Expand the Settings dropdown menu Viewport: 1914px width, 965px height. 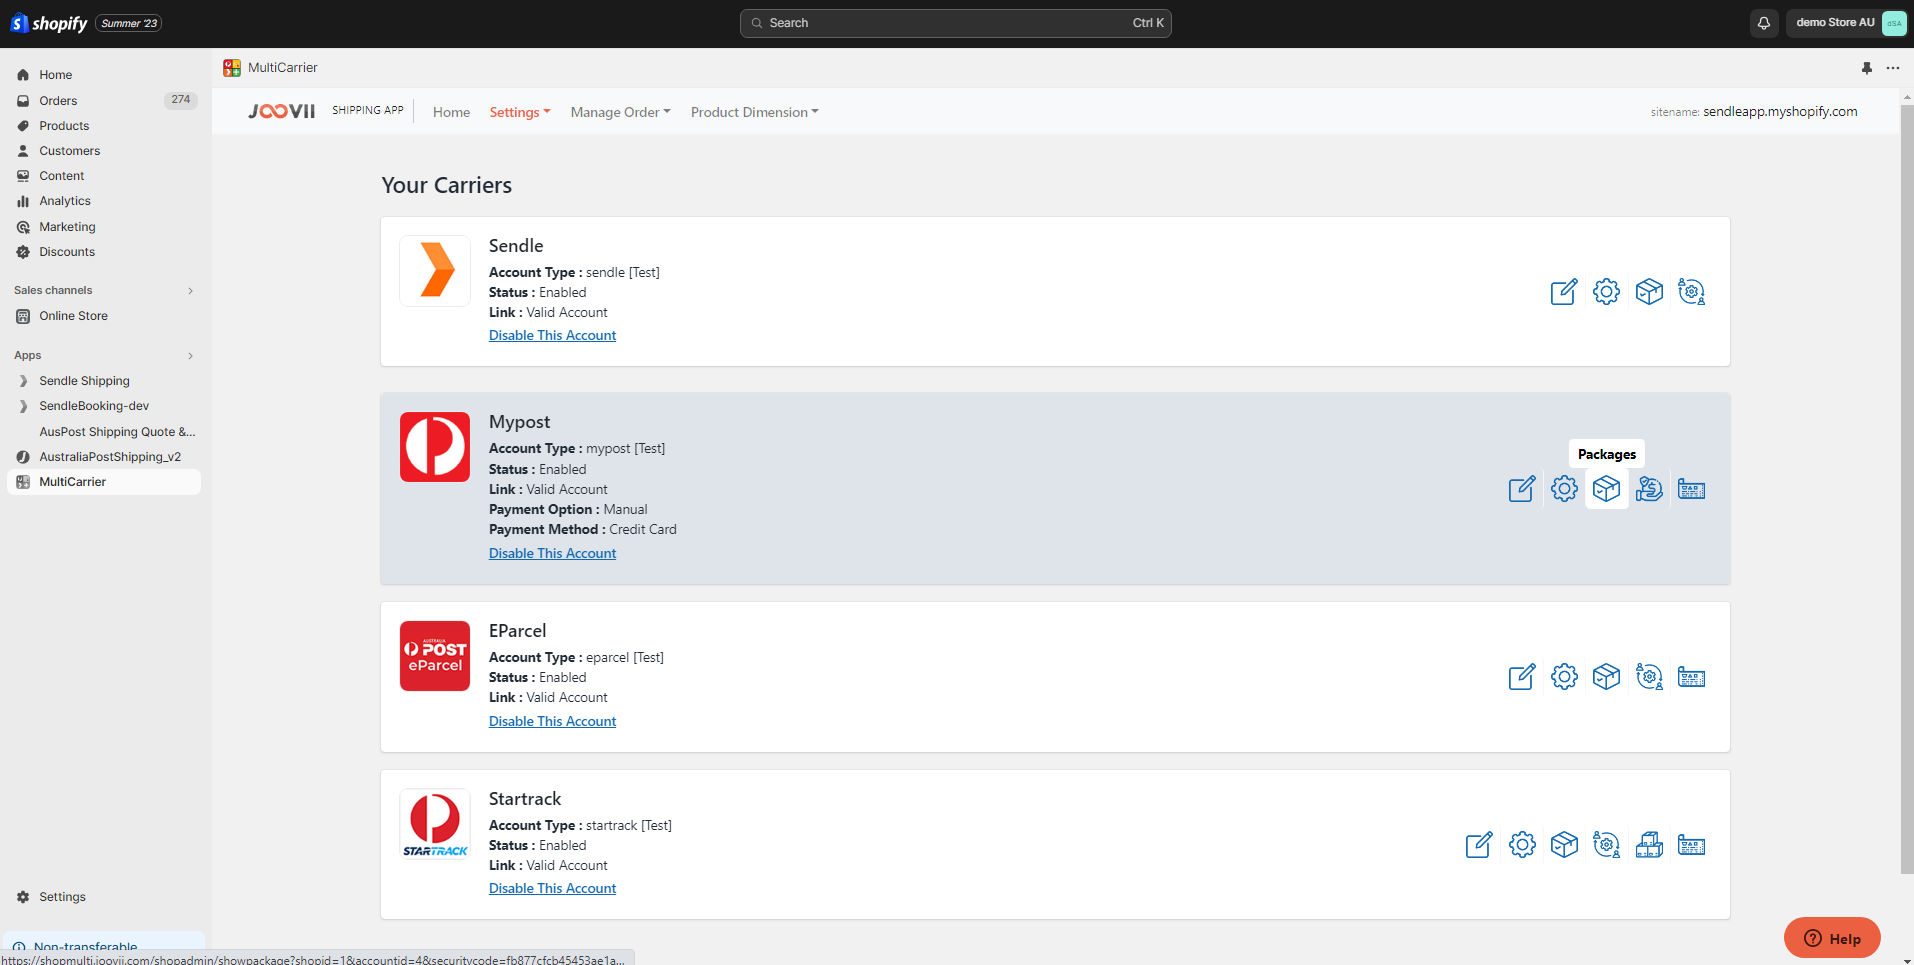[x=519, y=112]
